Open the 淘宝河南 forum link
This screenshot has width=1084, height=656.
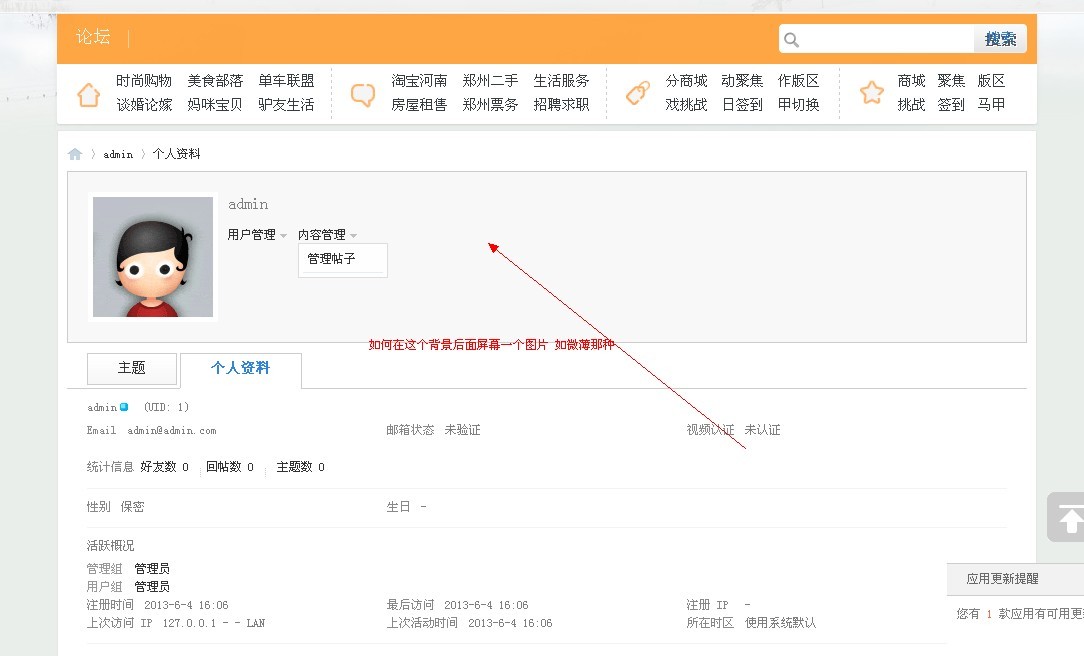coord(419,80)
